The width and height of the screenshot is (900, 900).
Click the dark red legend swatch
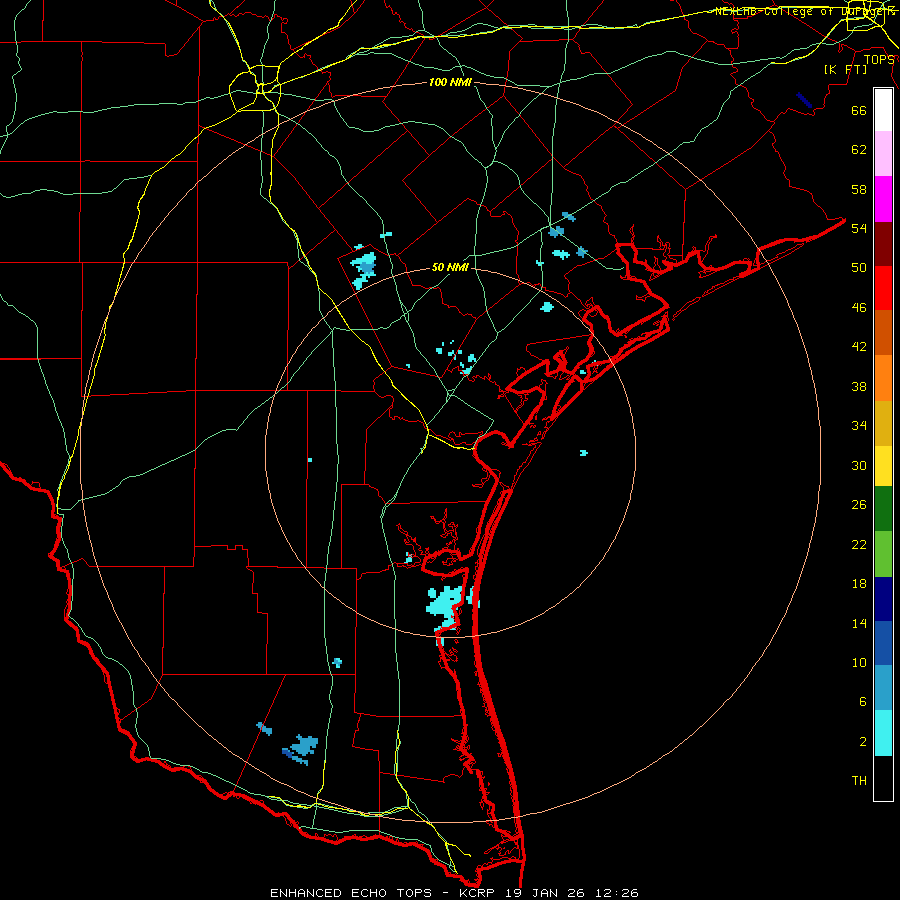click(x=883, y=243)
